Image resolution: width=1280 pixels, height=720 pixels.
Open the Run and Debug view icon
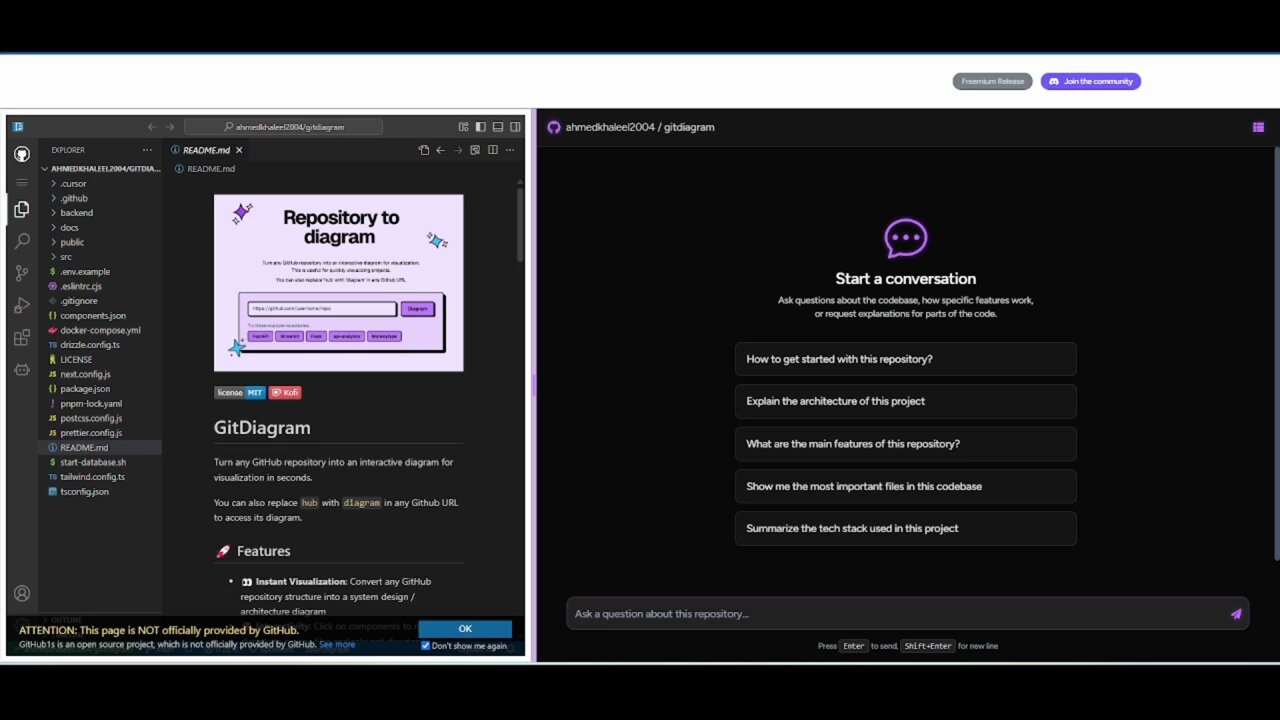click(x=22, y=305)
